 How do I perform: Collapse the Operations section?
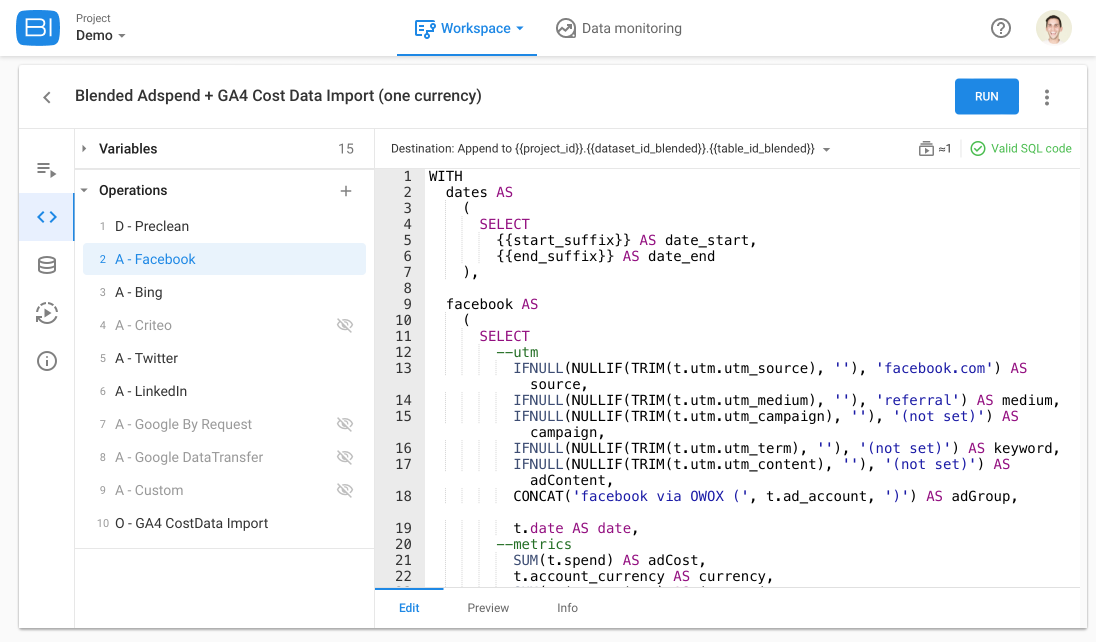[84, 190]
